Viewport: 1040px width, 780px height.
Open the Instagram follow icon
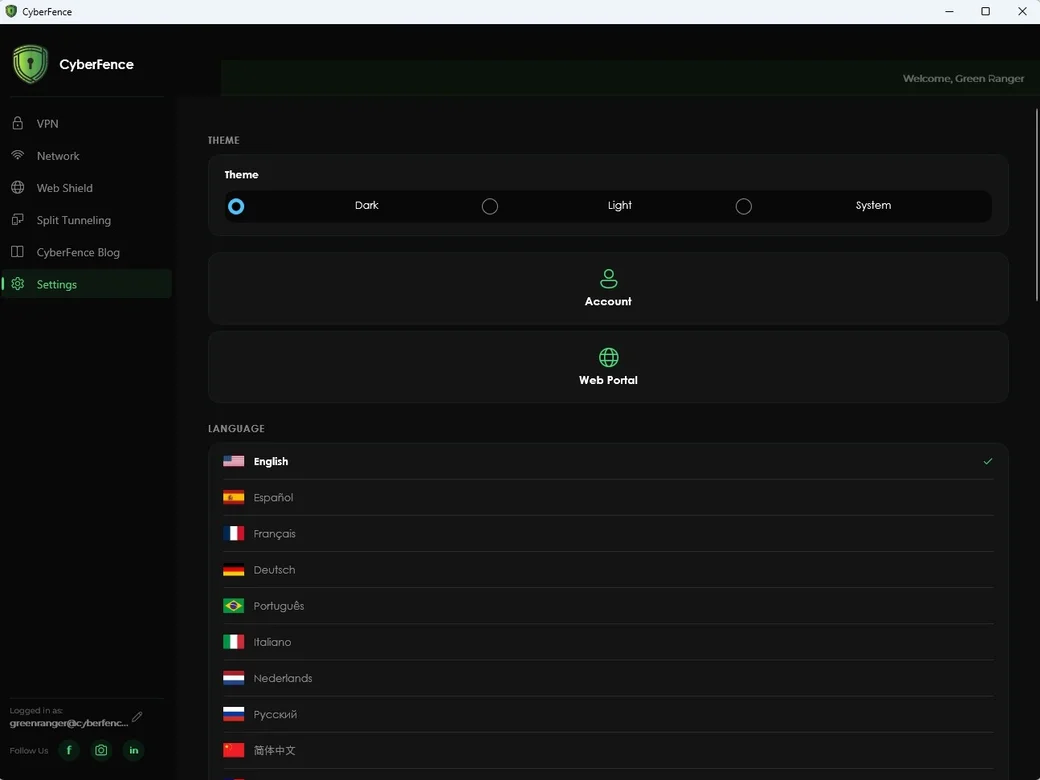pos(101,750)
